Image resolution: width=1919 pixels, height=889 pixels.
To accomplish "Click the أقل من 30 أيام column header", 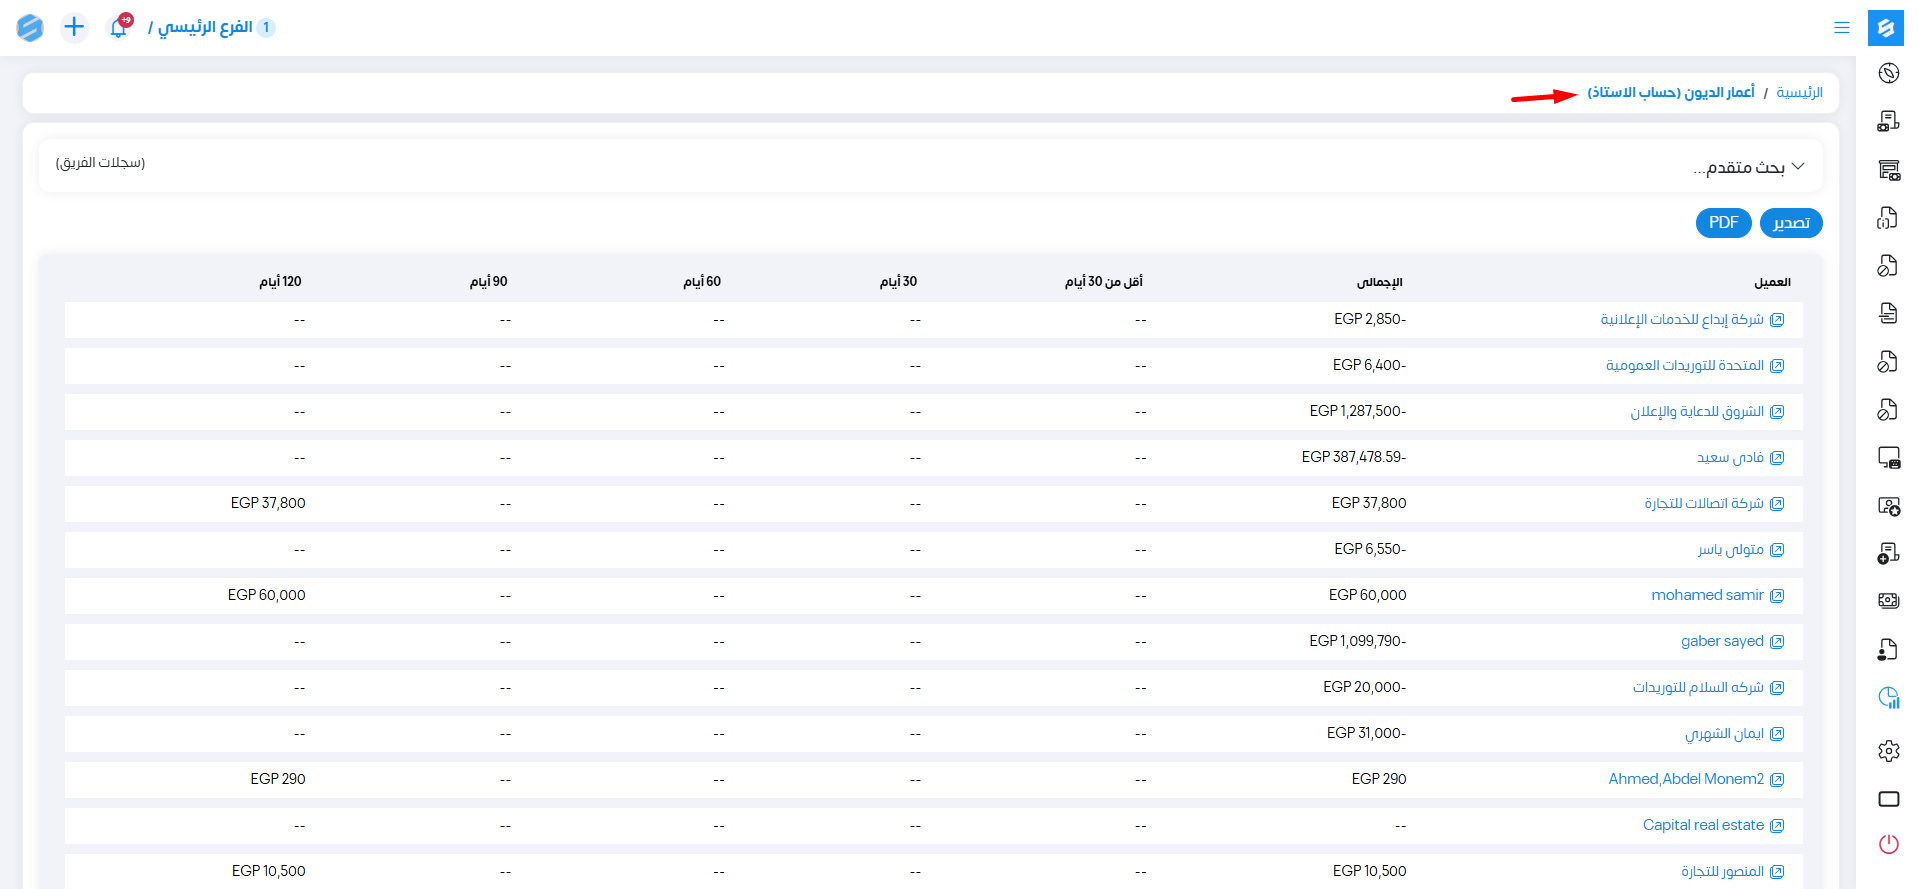I will coord(1103,282).
